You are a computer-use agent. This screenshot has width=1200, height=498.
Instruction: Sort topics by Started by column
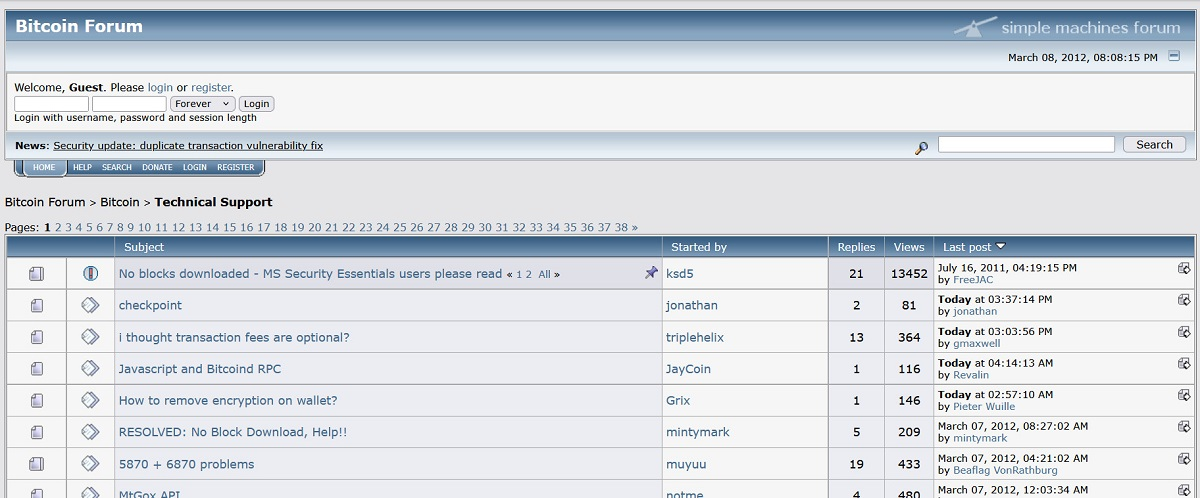click(x=699, y=247)
